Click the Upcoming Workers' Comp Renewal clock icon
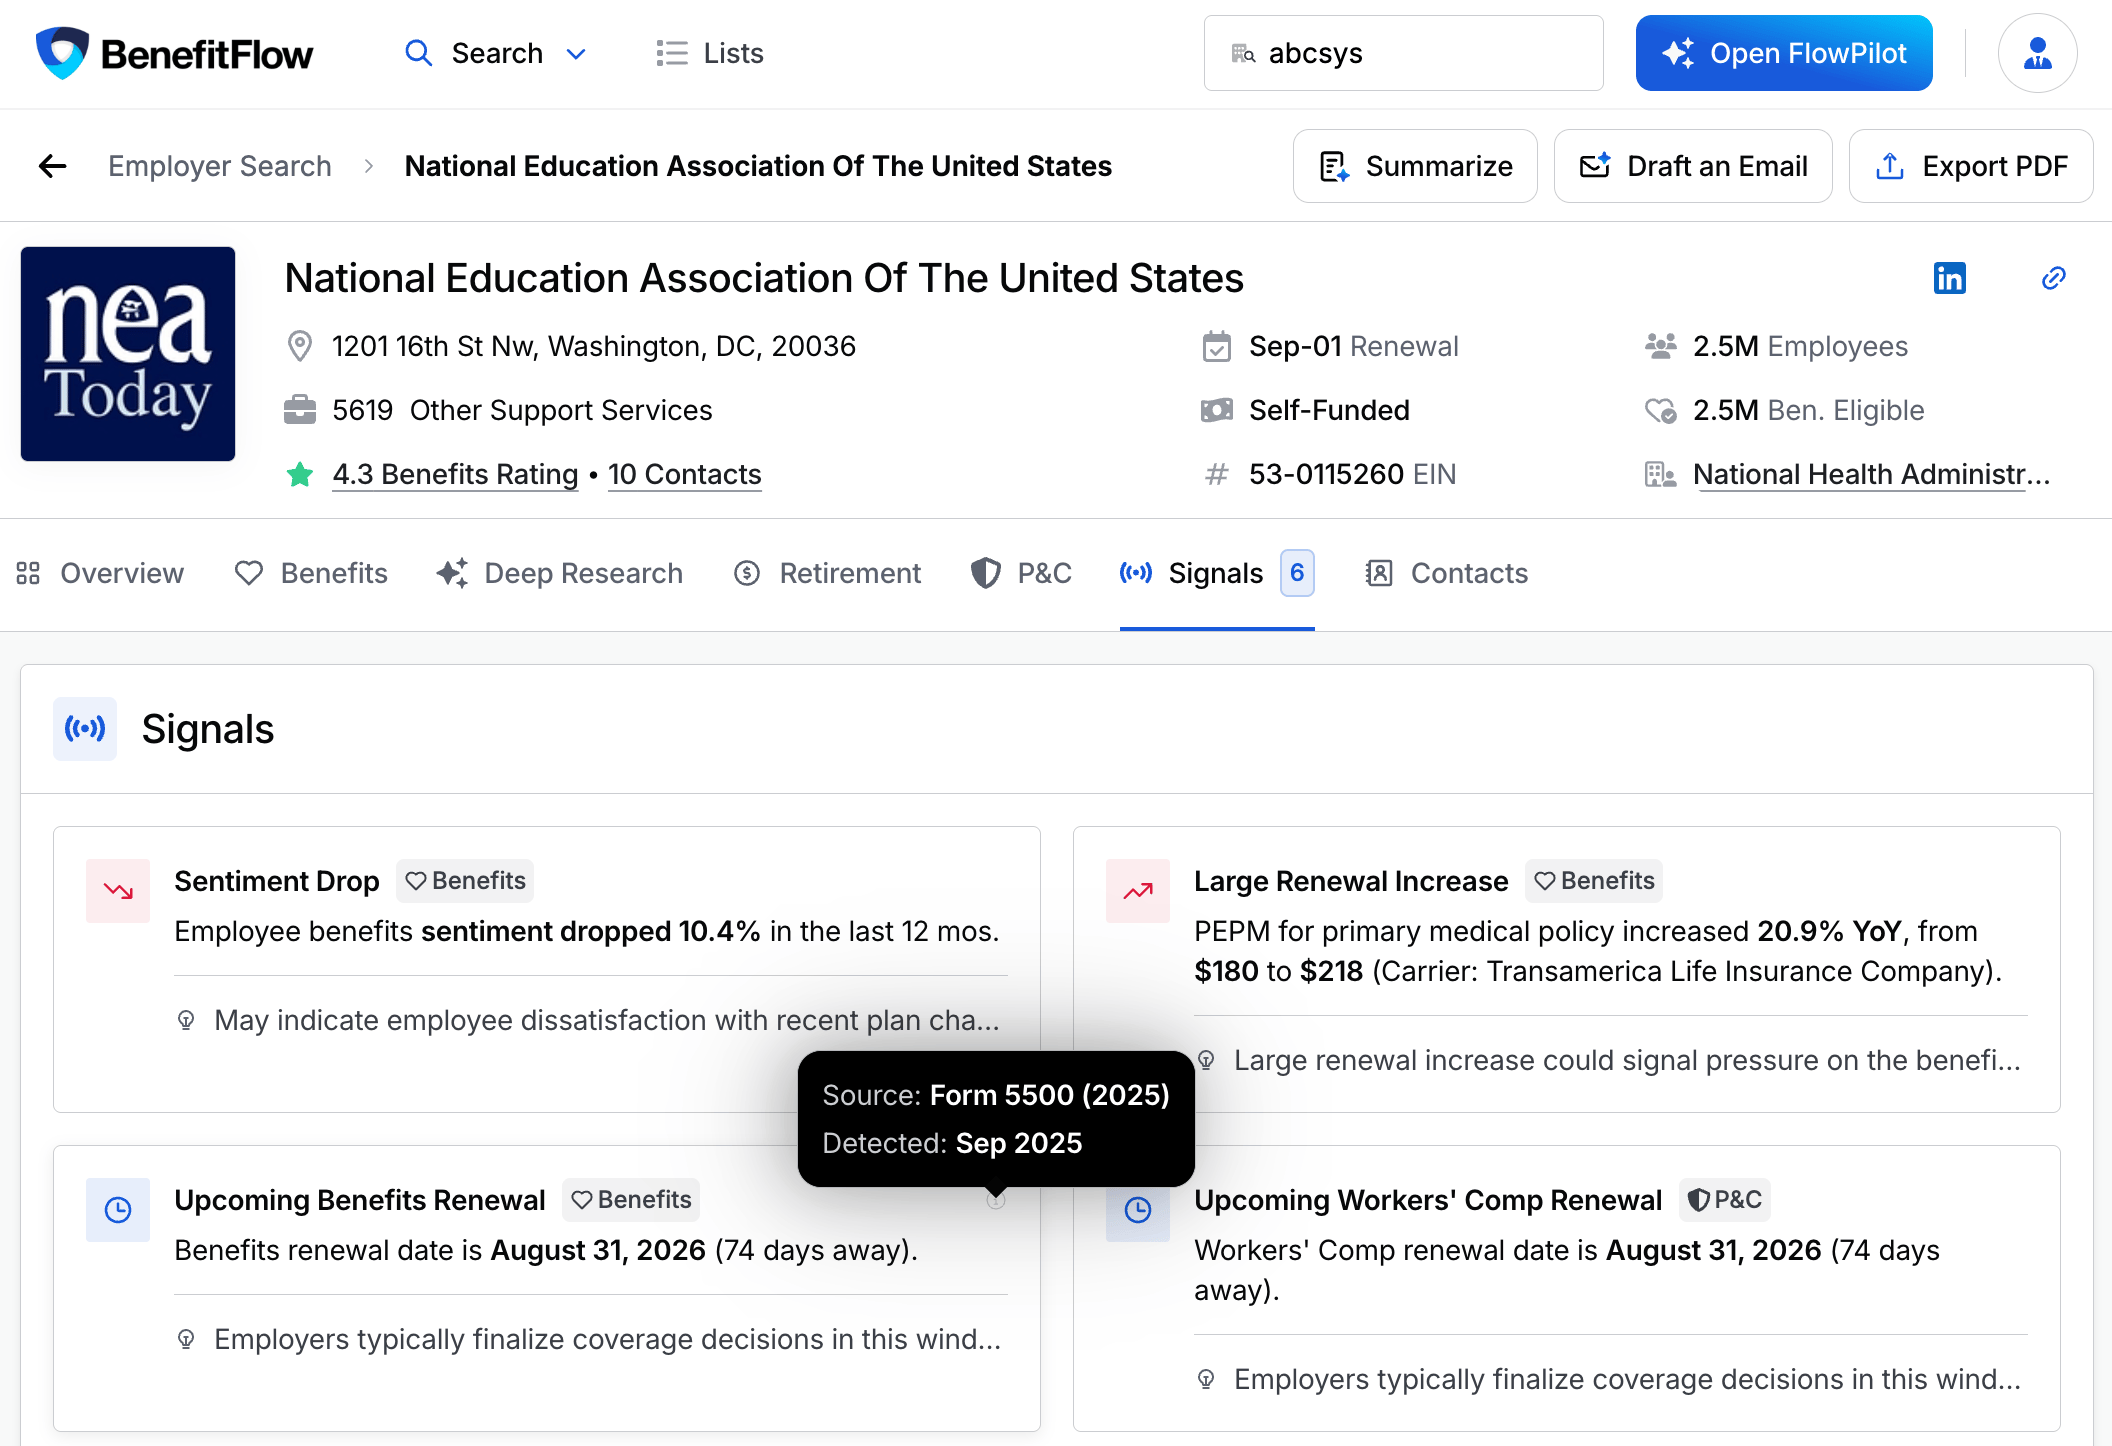This screenshot has width=2112, height=1446. 1138,1210
